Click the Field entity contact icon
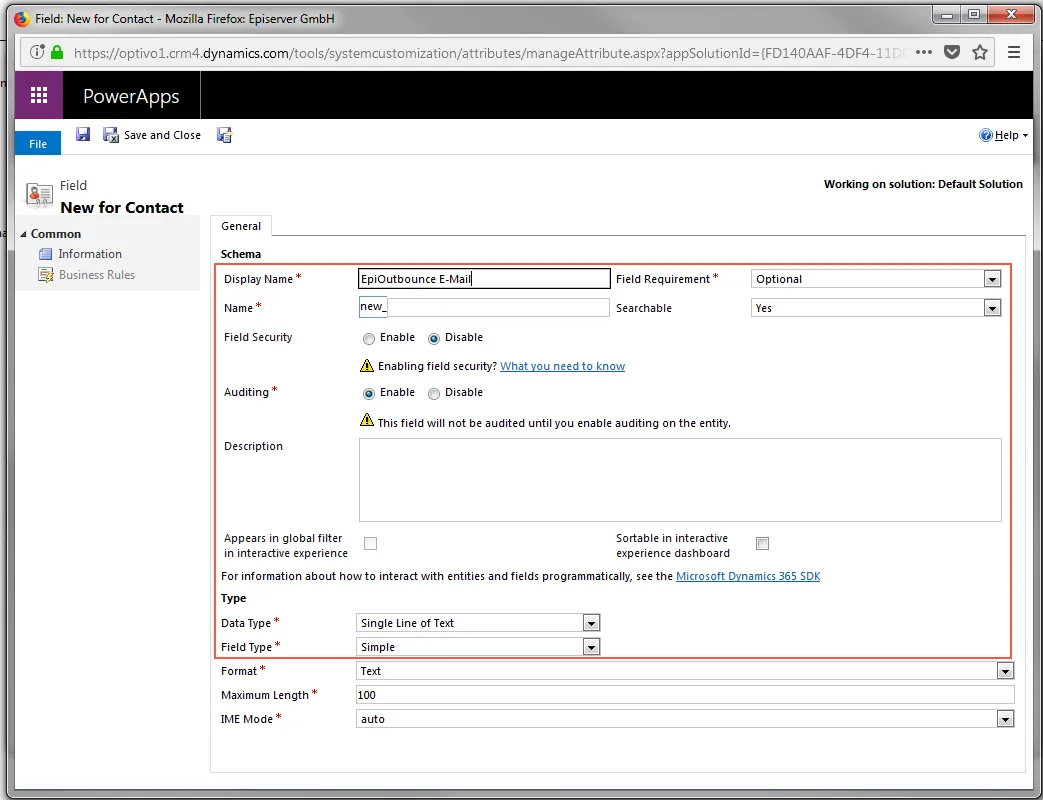This screenshot has height=800, width=1043. [39, 196]
